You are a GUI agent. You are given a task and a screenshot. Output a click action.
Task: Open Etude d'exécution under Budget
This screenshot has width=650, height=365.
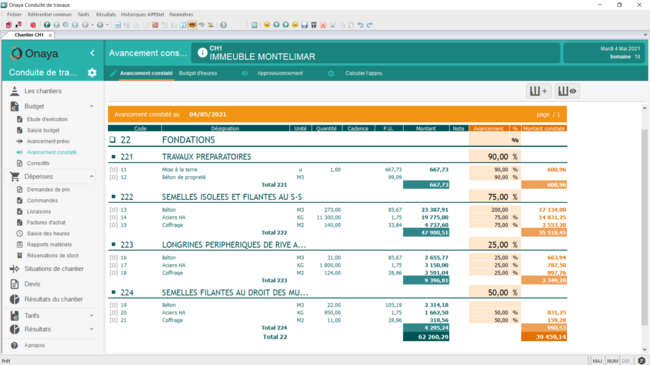pos(47,119)
